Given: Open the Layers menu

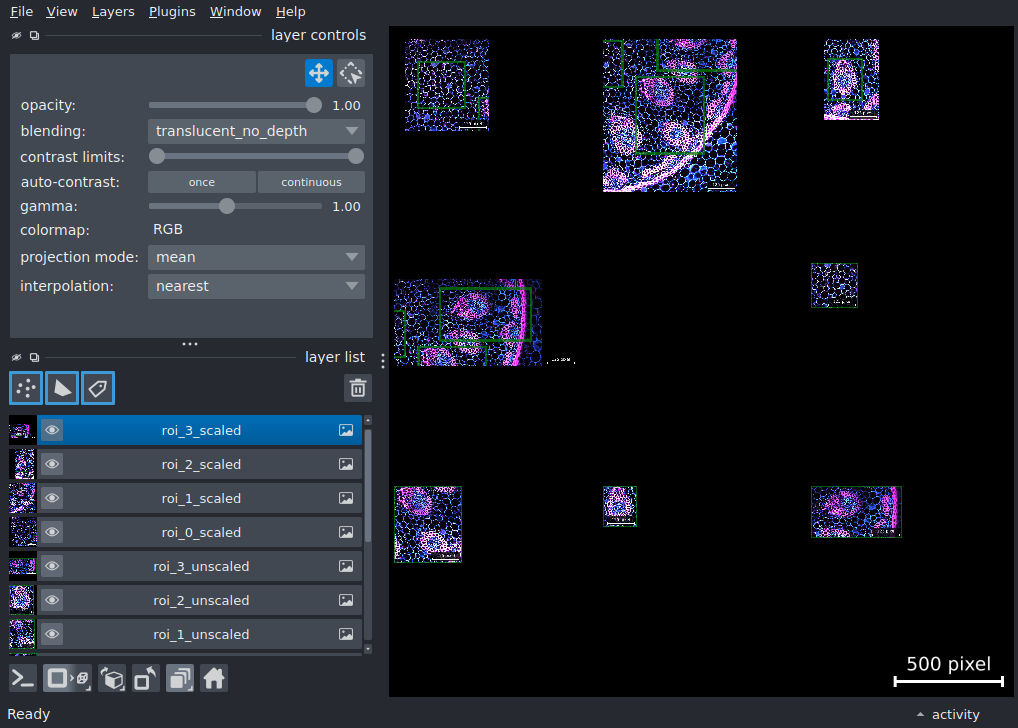Looking at the screenshot, I should (x=113, y=12).
